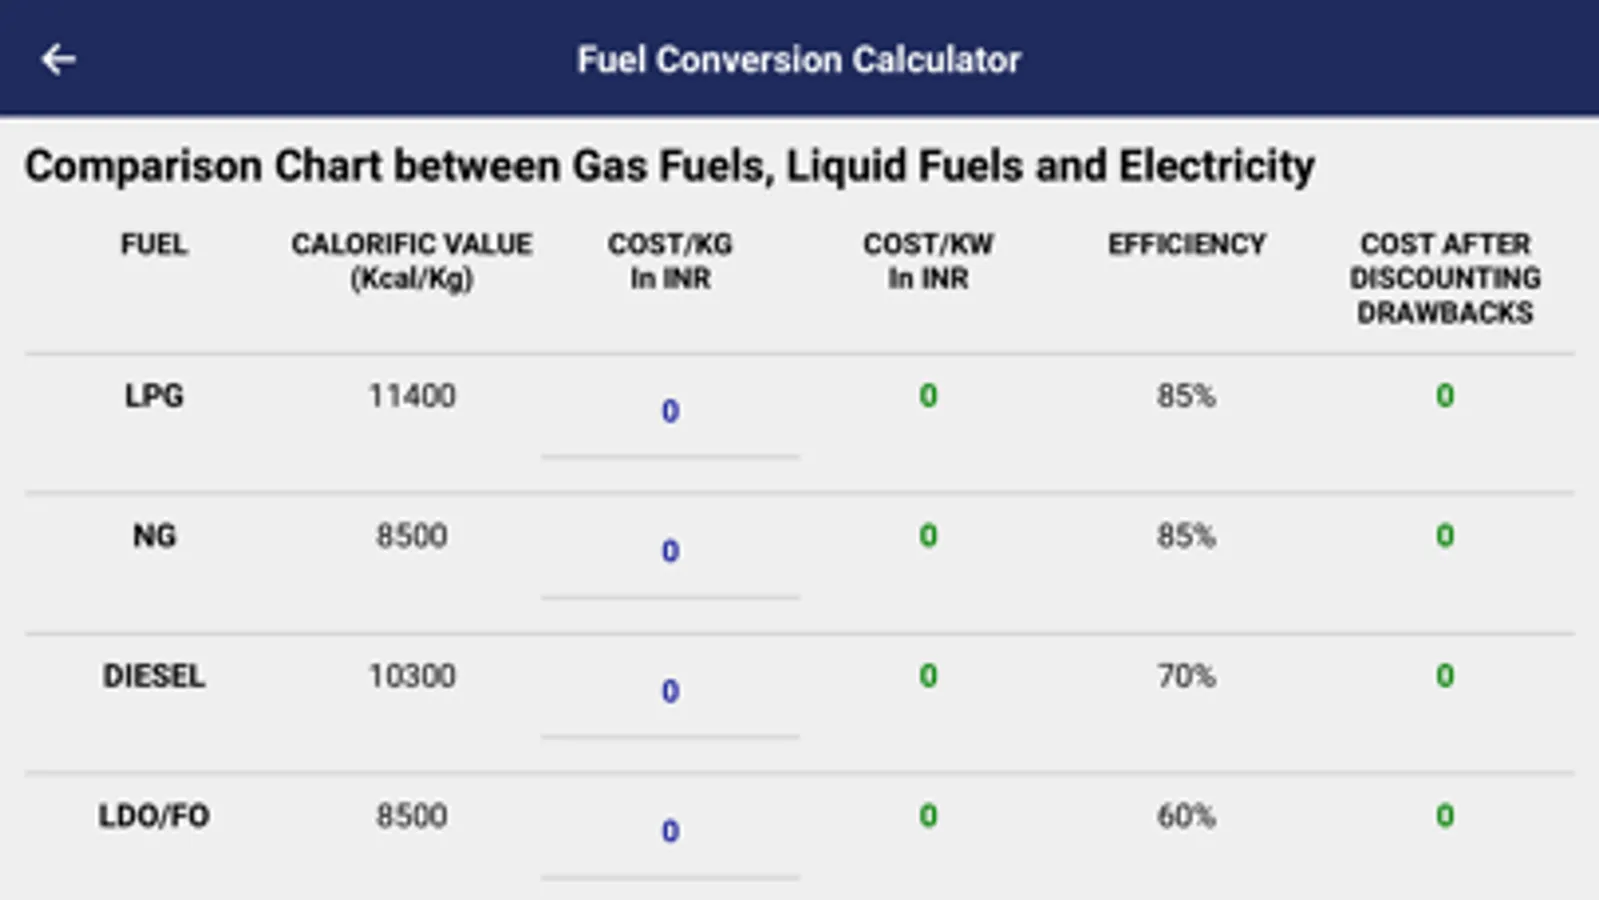Screen dimensions: 1599x900
Task: Tap the DIESEL fuel row label
Action: (154, 676)
